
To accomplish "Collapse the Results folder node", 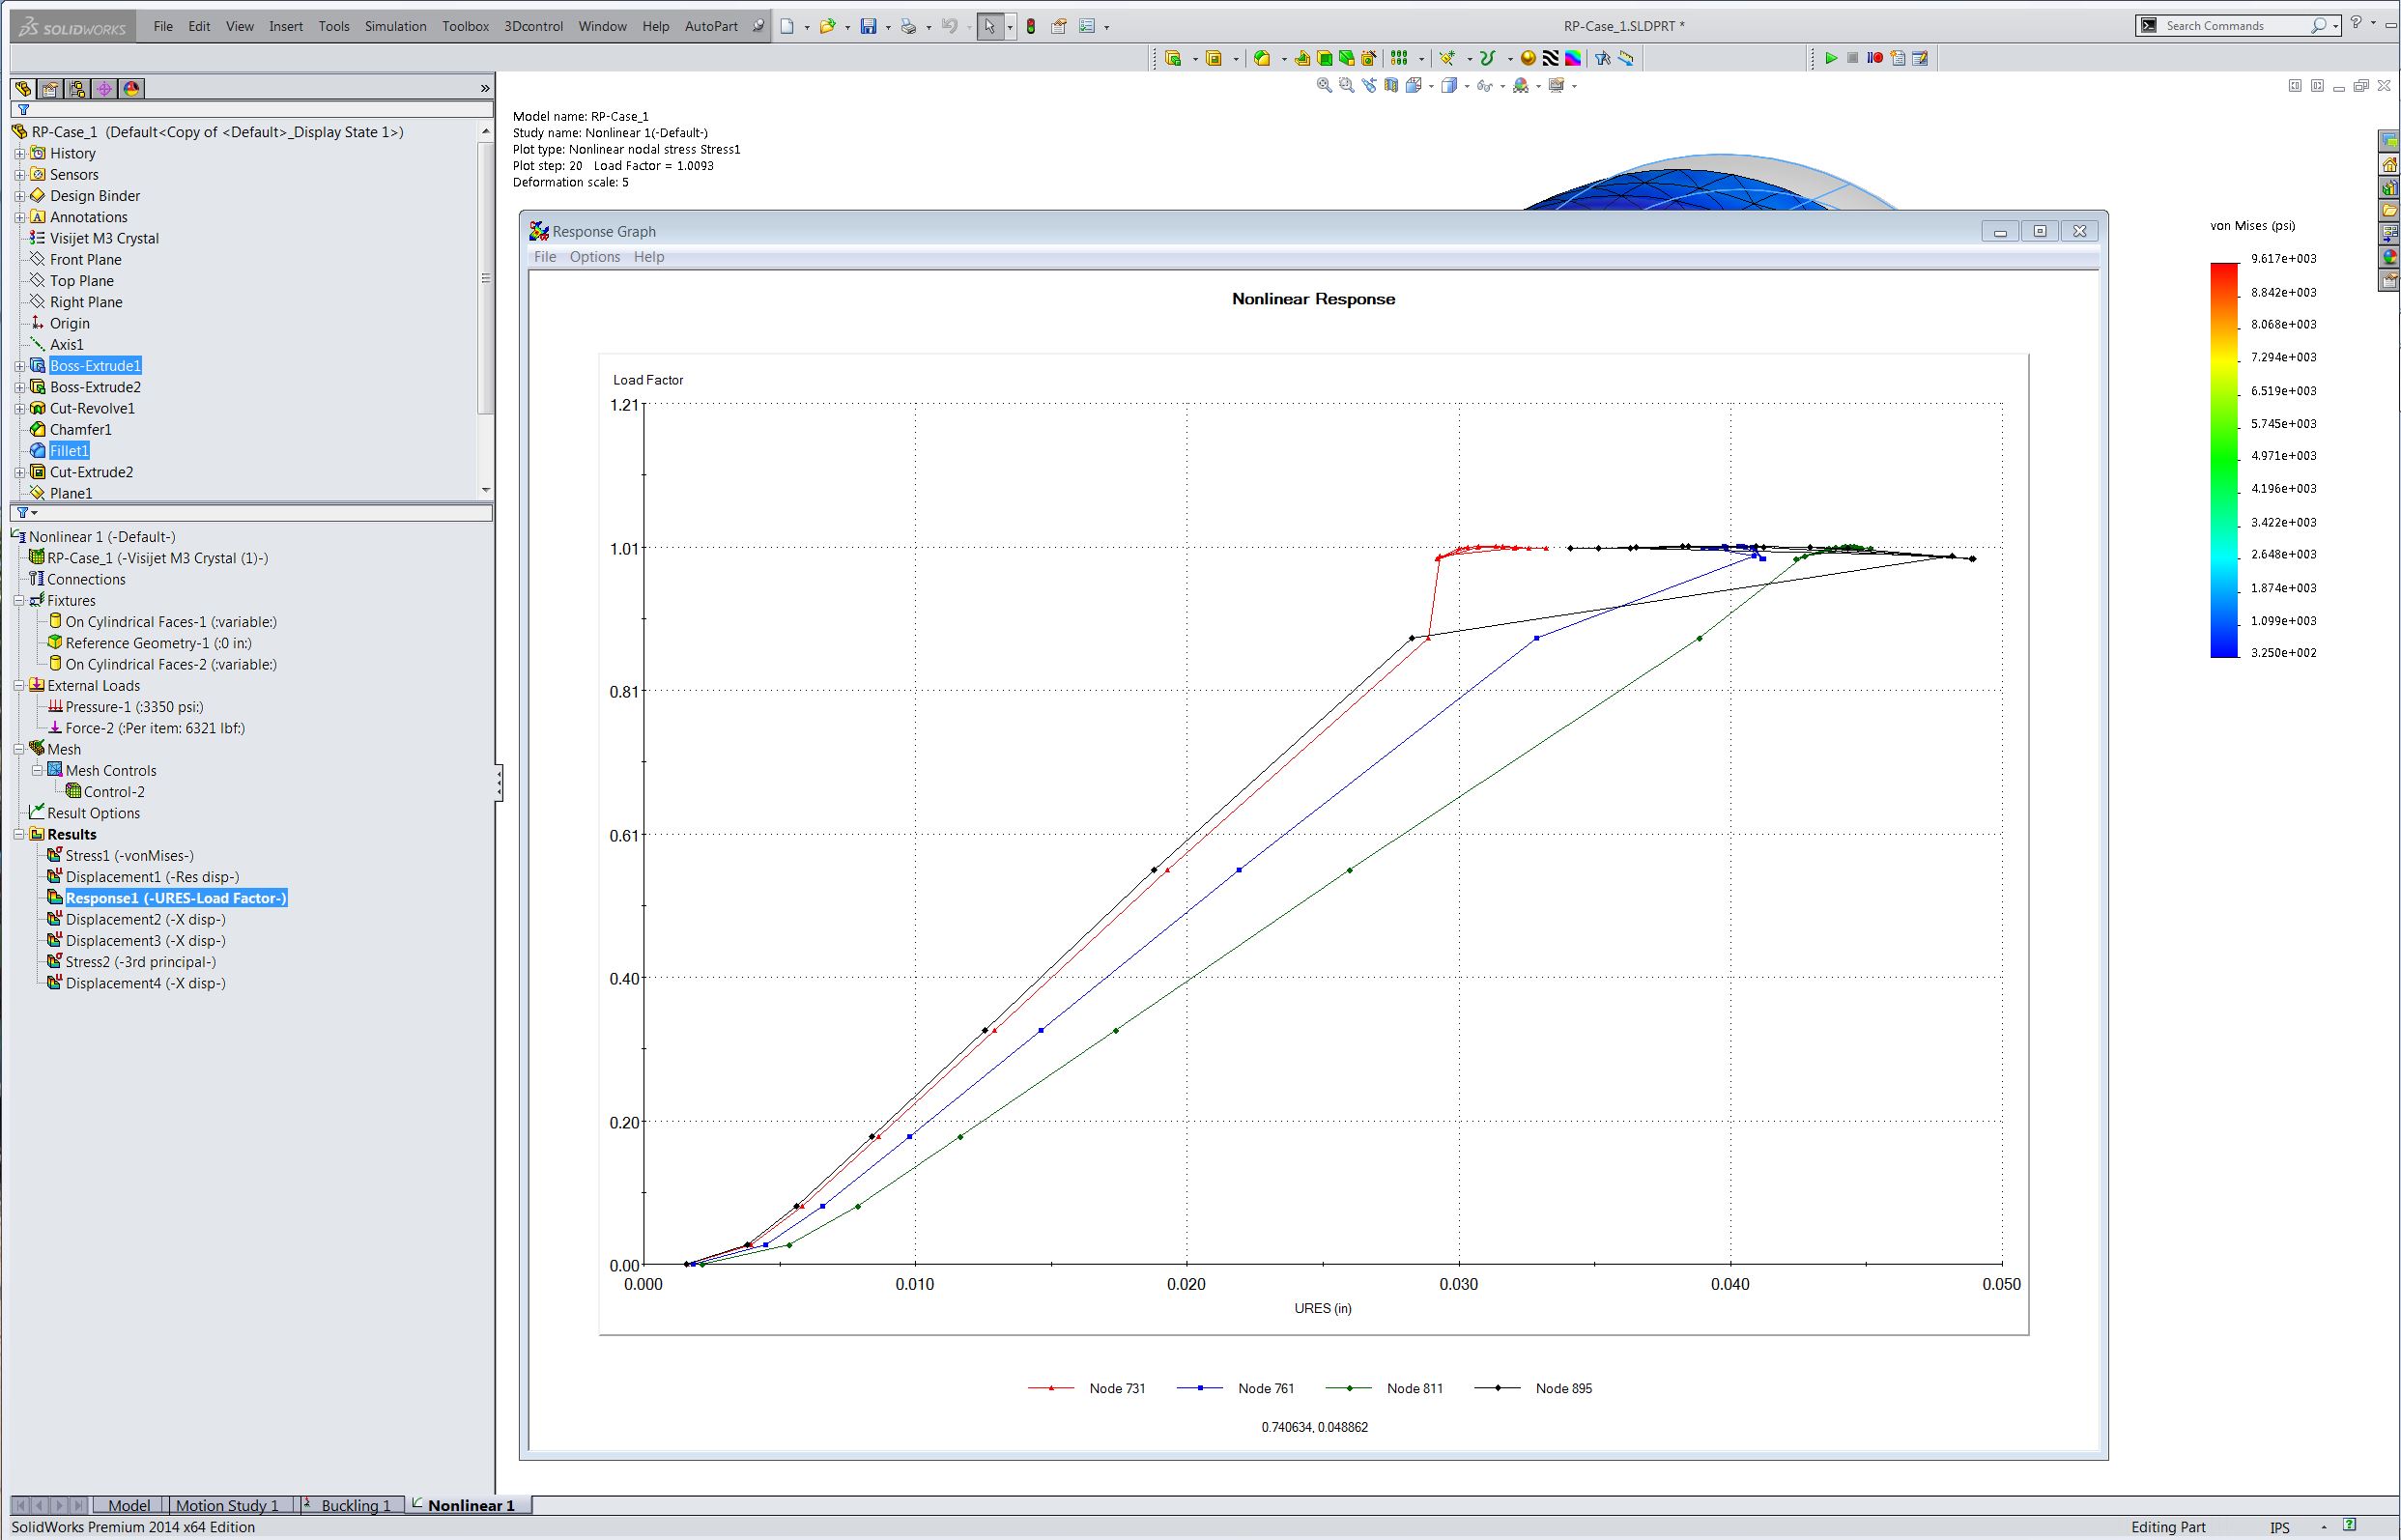I will point(19,834).
